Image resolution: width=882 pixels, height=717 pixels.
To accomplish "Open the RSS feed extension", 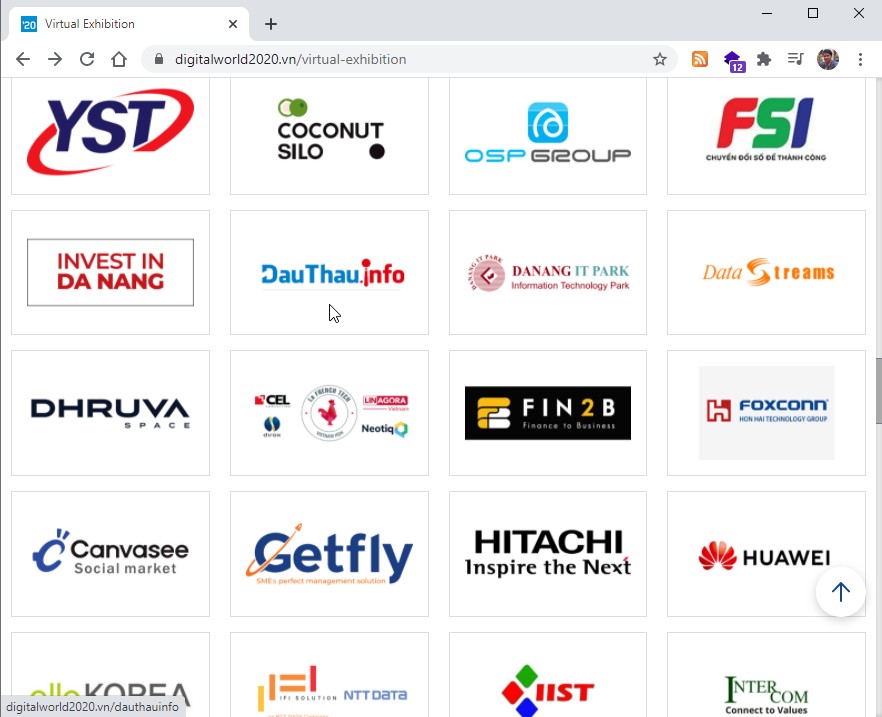I will pyautogui.click(x=700, y=59).
